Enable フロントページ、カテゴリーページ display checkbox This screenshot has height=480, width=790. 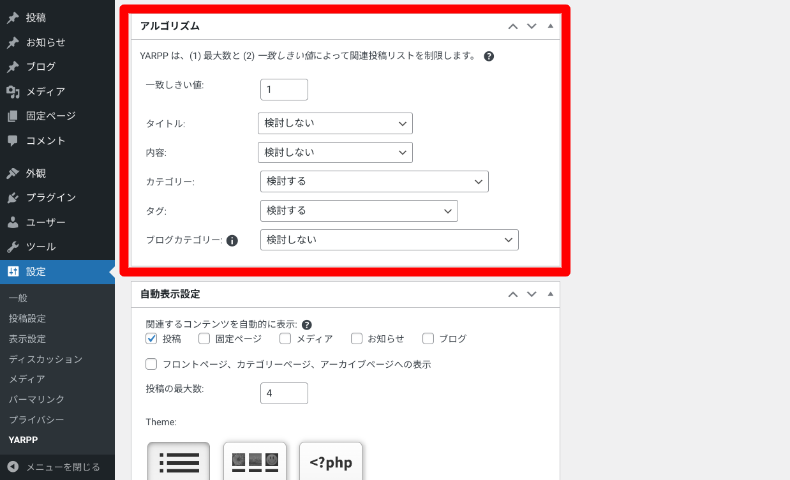coord(151,364)
